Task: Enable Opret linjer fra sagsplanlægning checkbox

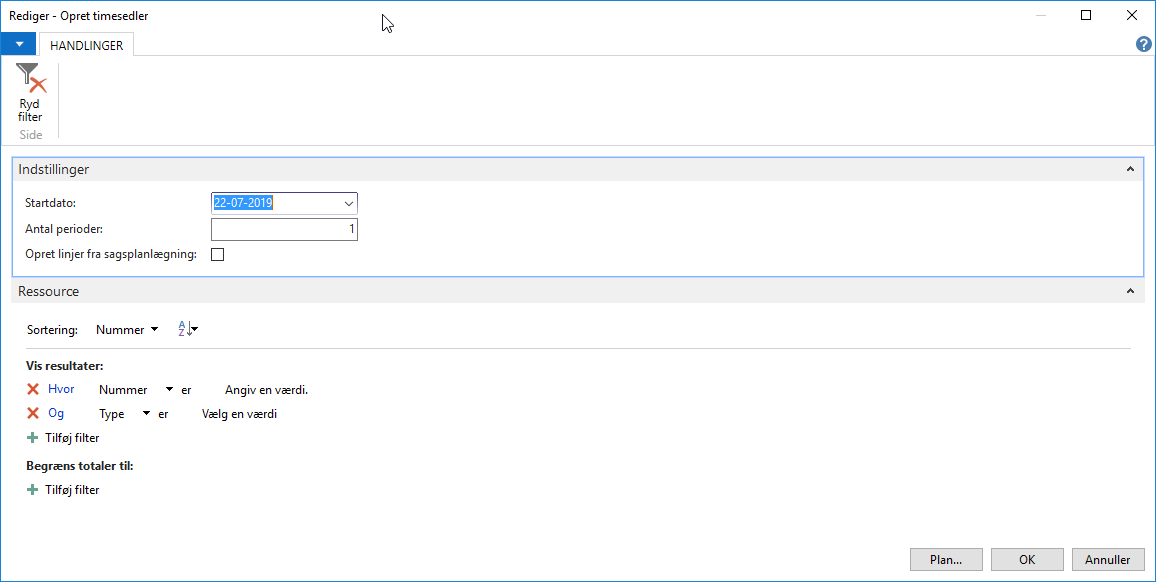Action: click(217, 254)
